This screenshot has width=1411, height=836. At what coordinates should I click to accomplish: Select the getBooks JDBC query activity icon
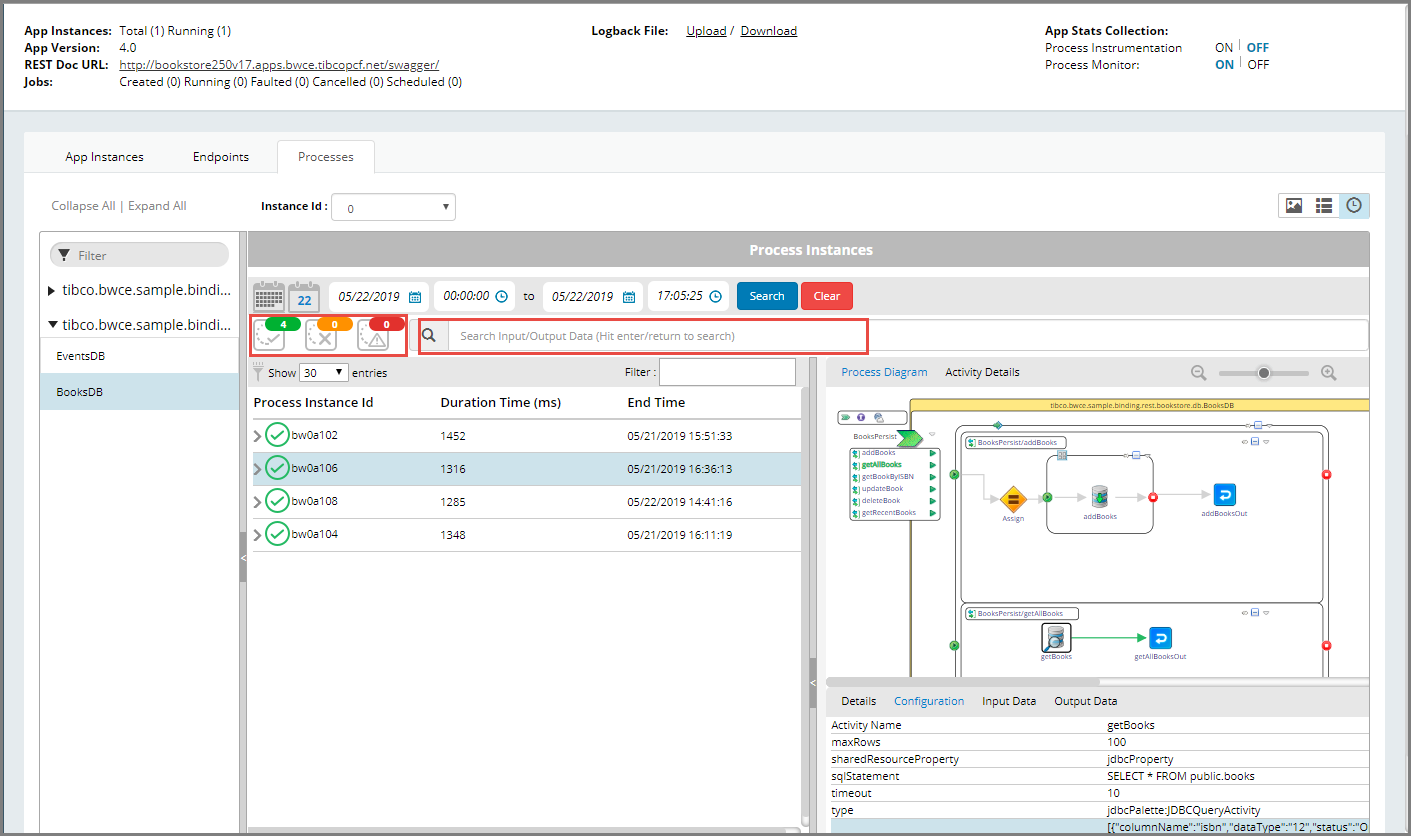(x=1056, y=637)
